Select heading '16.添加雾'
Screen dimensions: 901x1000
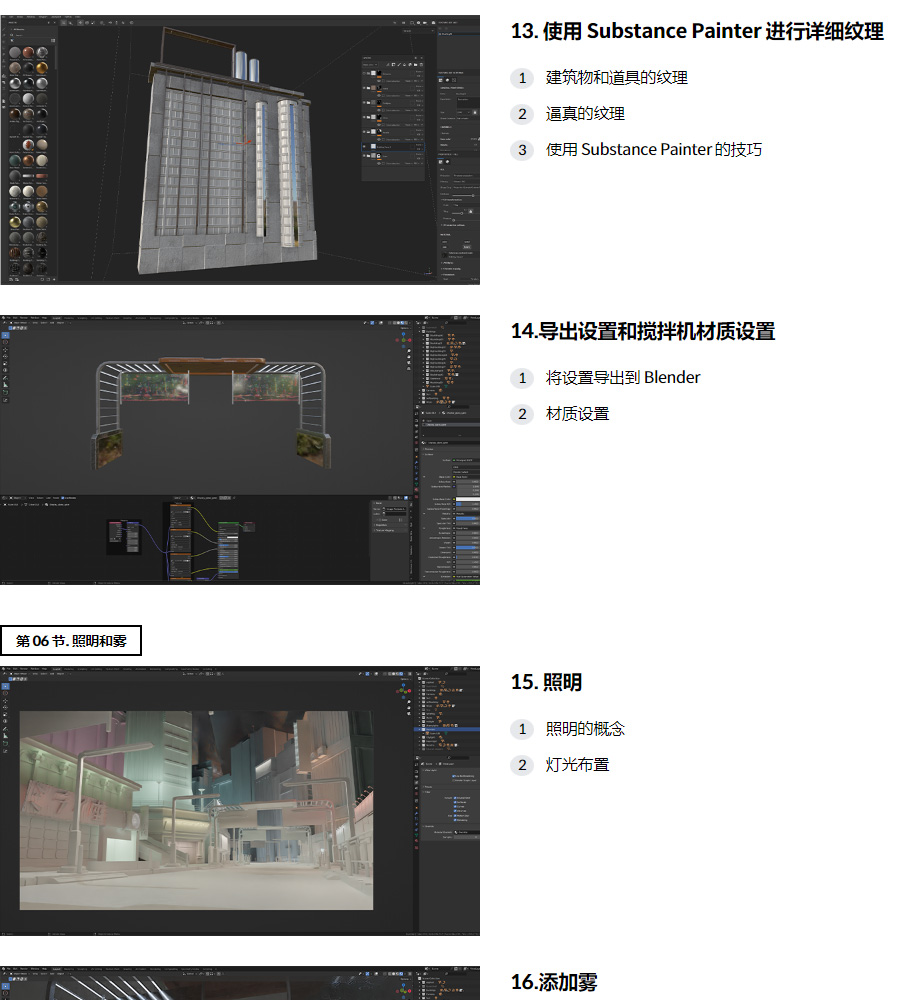click(x=554, y=982)
